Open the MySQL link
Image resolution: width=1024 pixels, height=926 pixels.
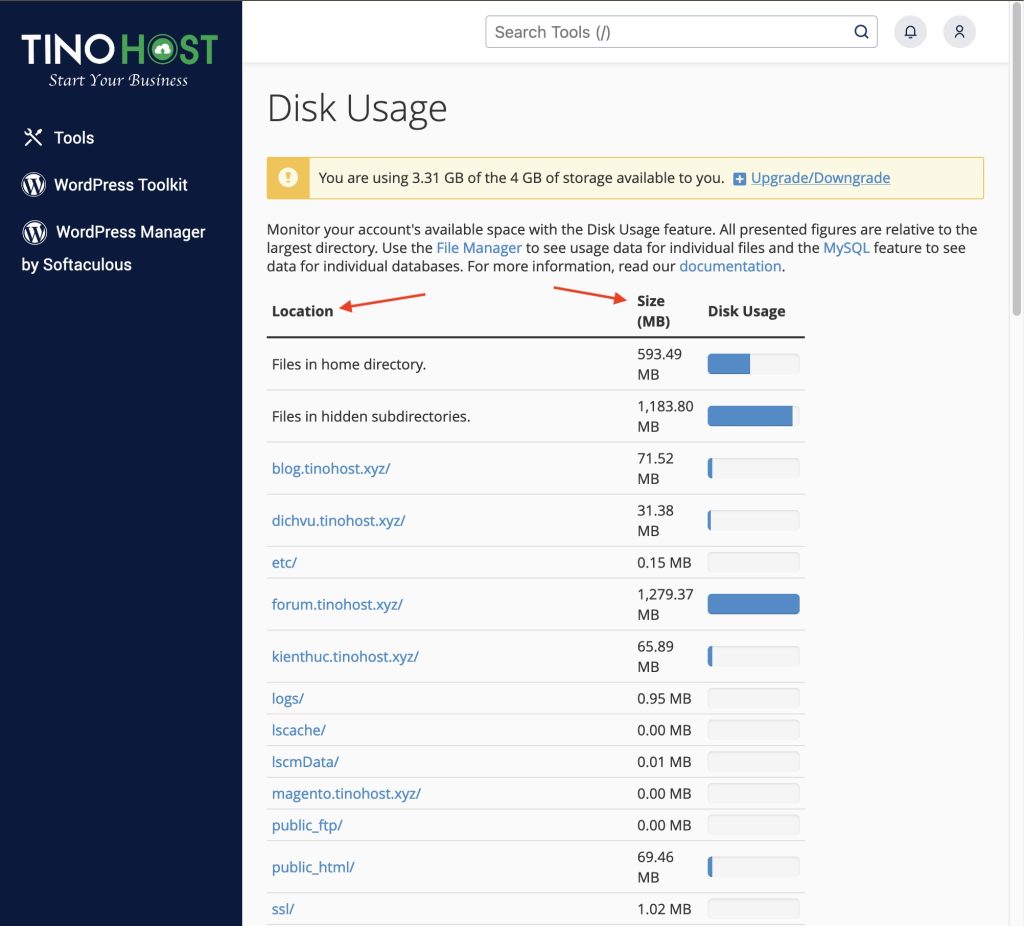(x=846, y=248)
